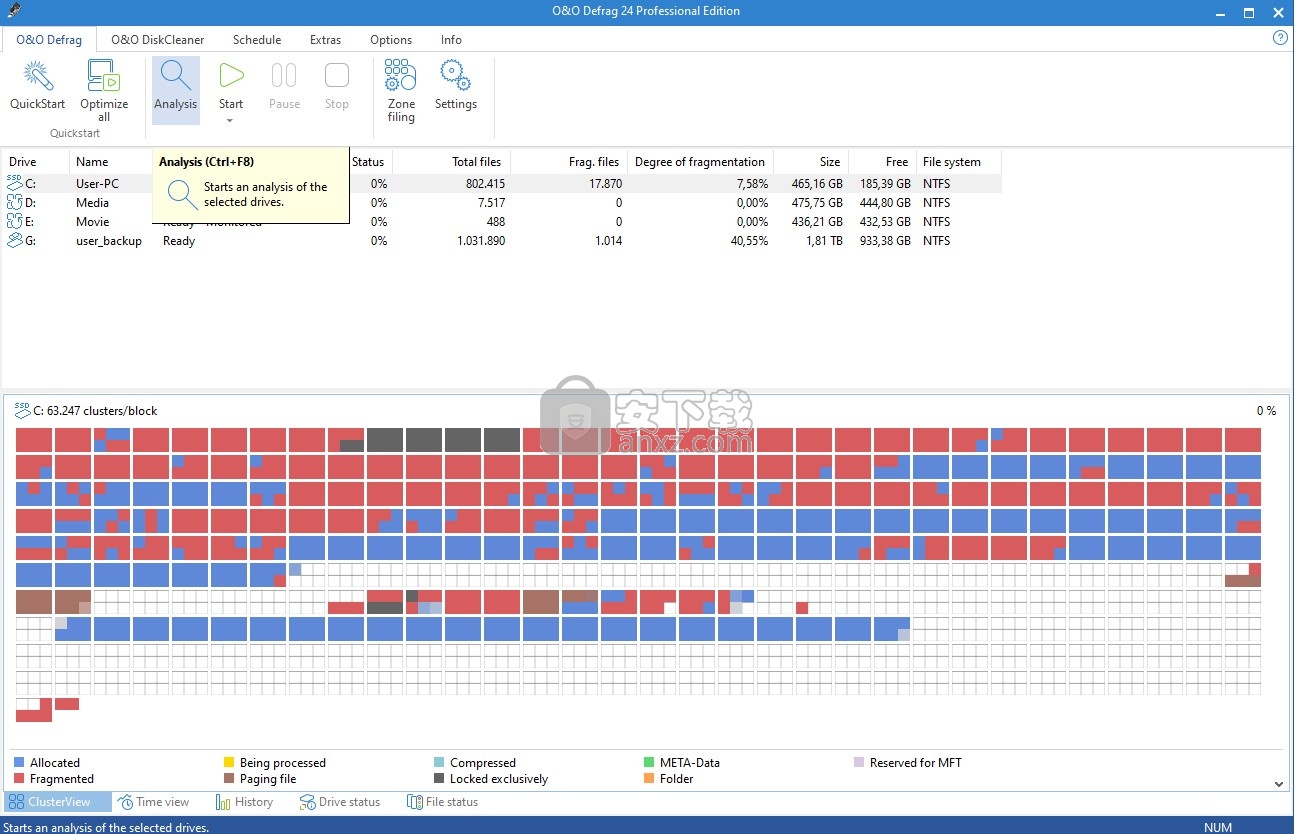Image resolution: width=1296 pixels, height=834 pixels.
Task: Open the File status tab
Action: click(443, 802)
